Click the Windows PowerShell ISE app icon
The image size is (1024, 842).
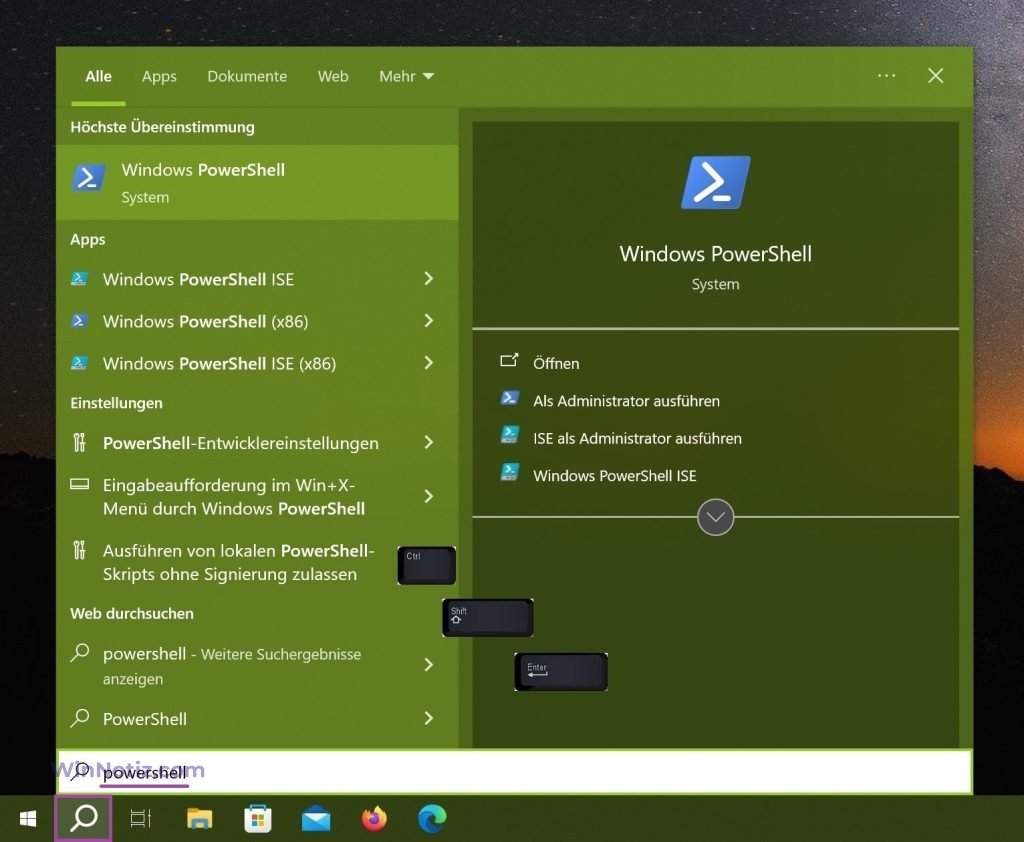pyautogui.click(x=80, y=279)
